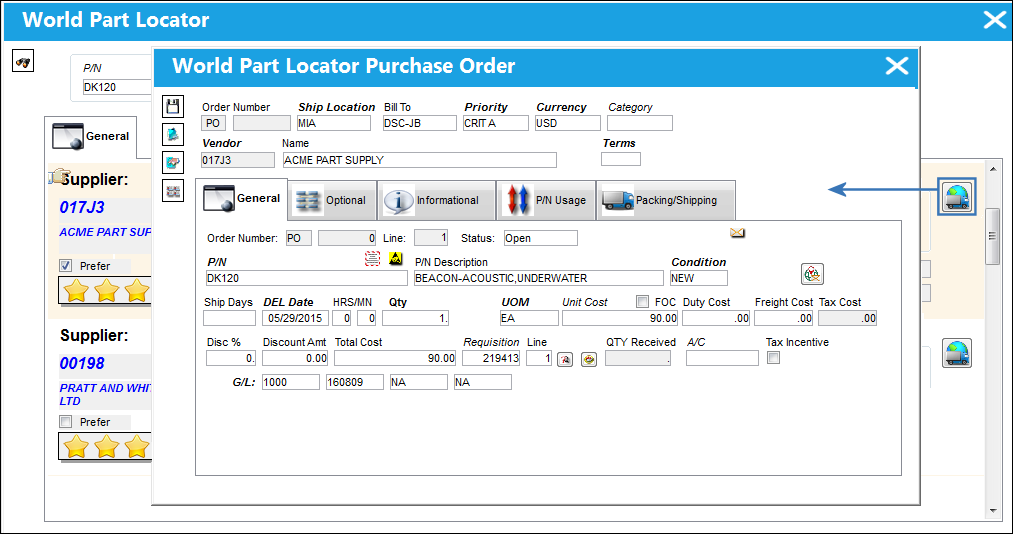The width and height of the screenshot is (1013, 534).
Task: Click the Total Cost field
Action: [x=395, y=358]
